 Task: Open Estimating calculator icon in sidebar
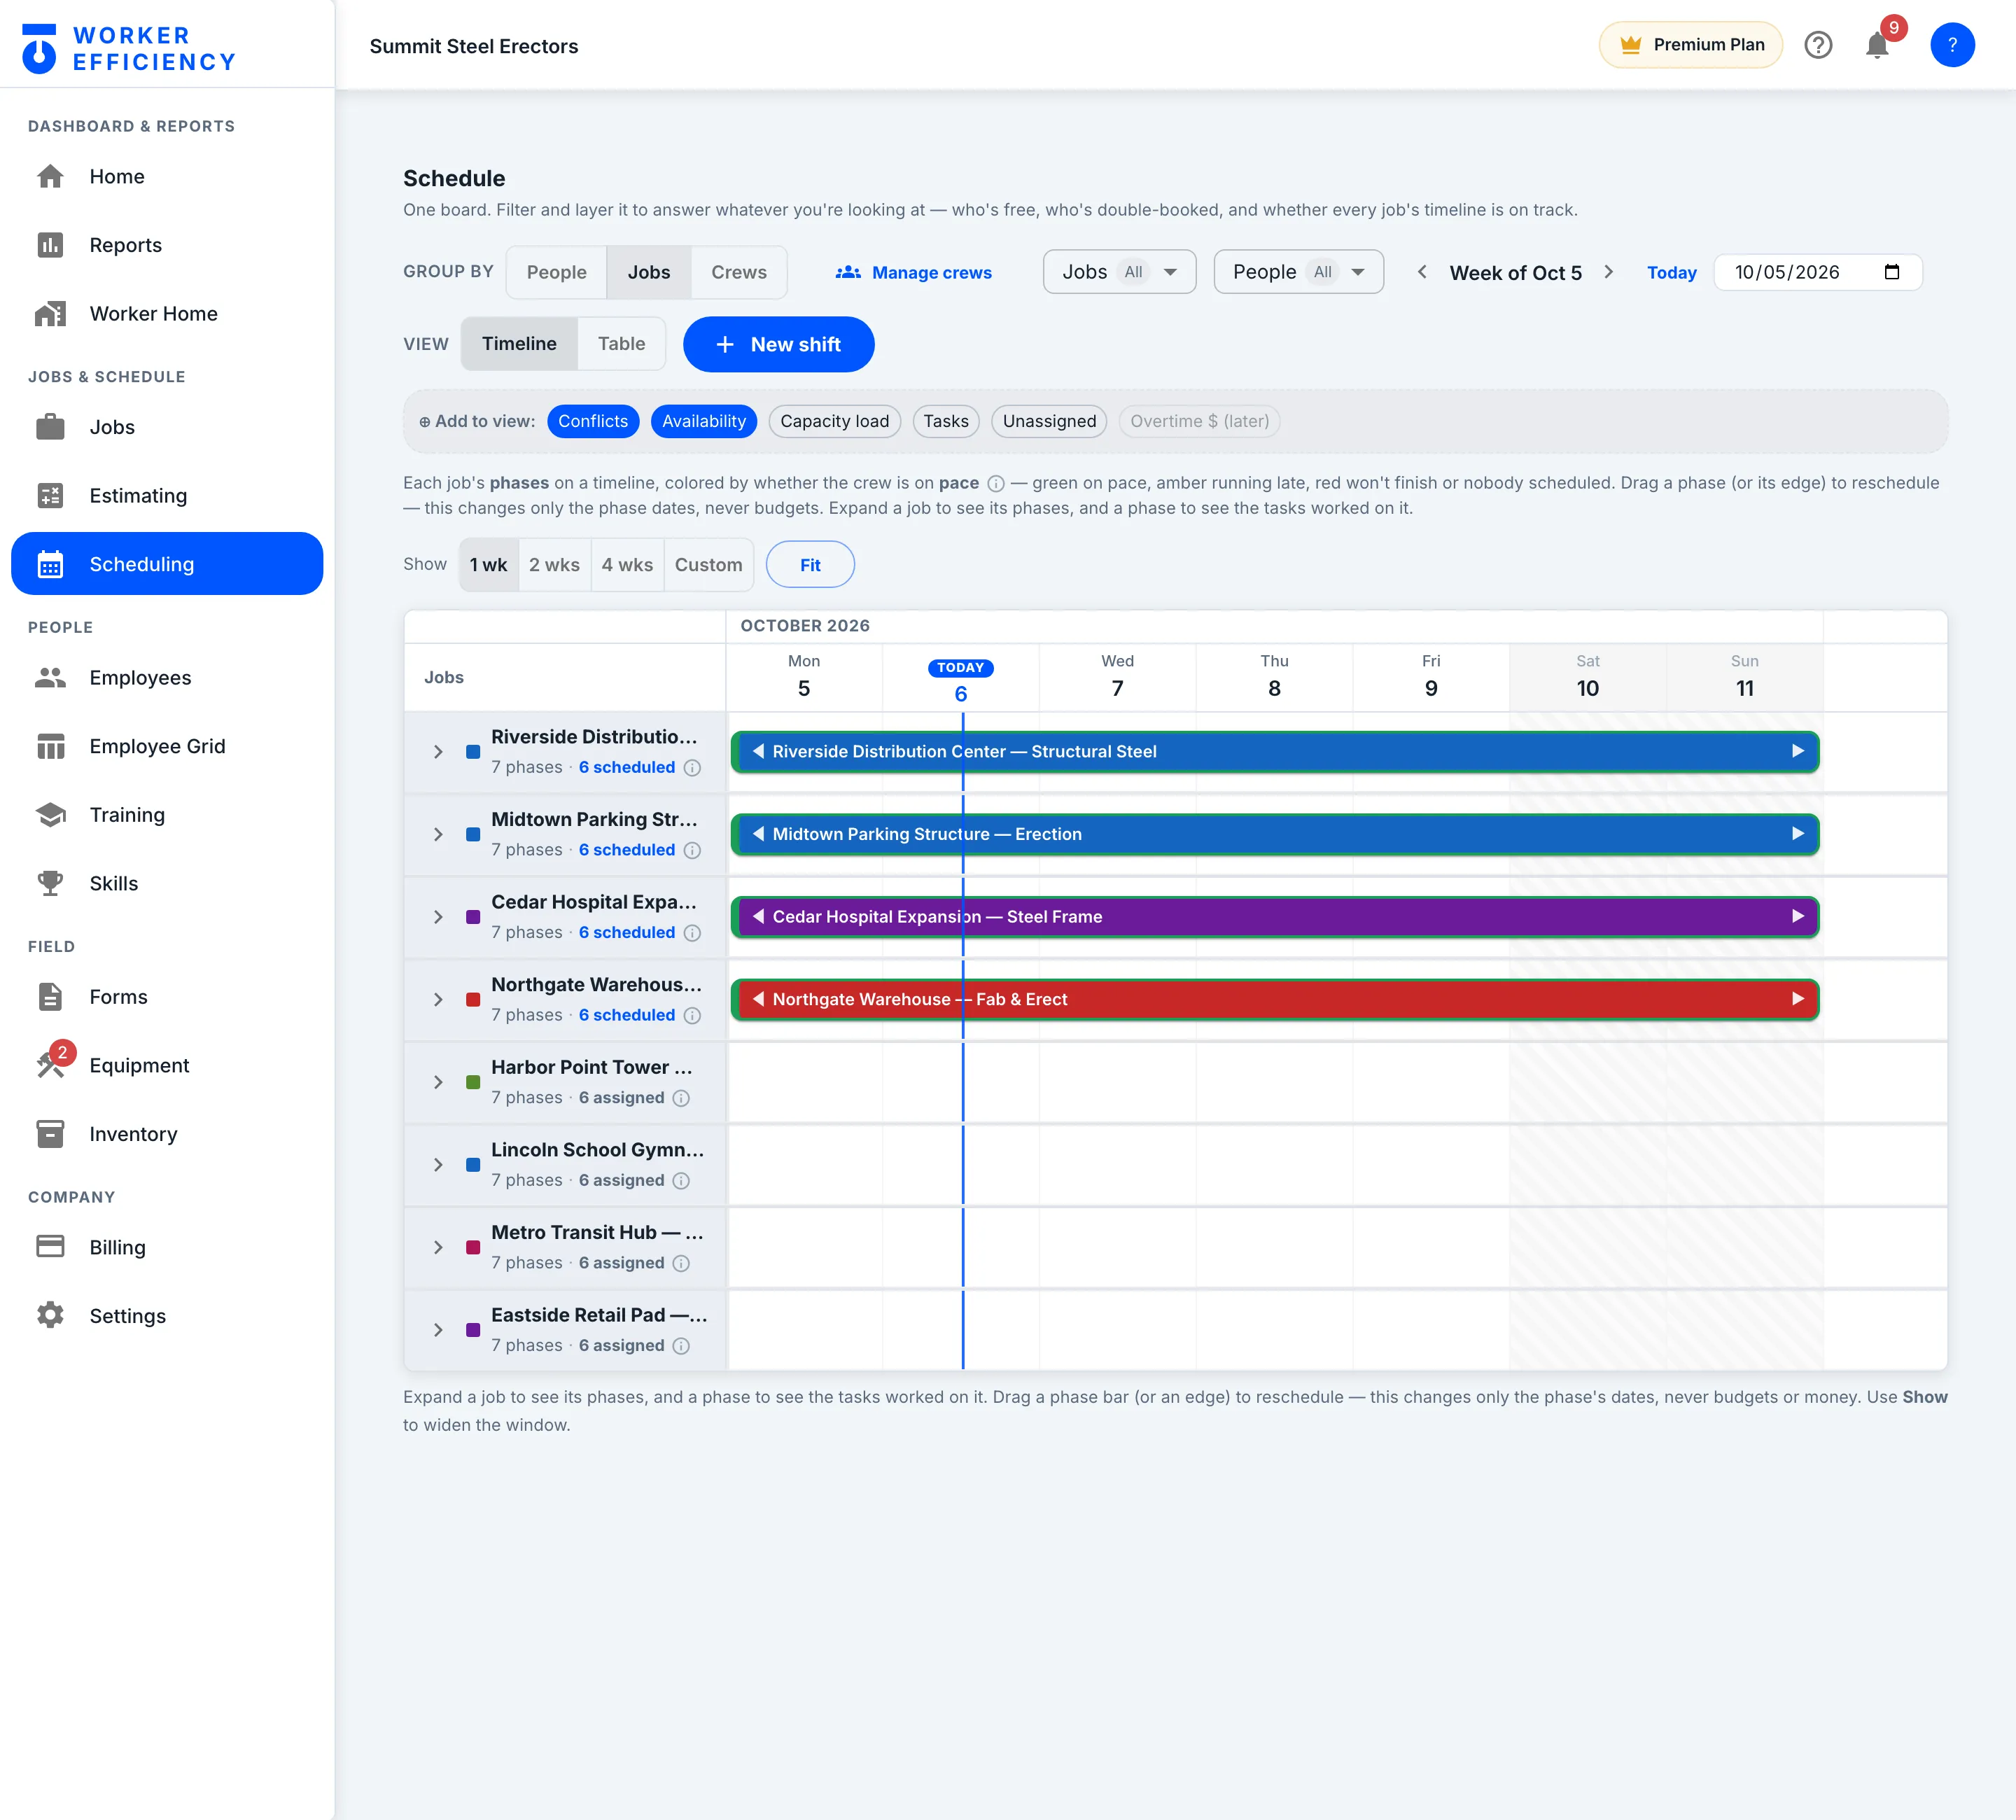(50, 495)
